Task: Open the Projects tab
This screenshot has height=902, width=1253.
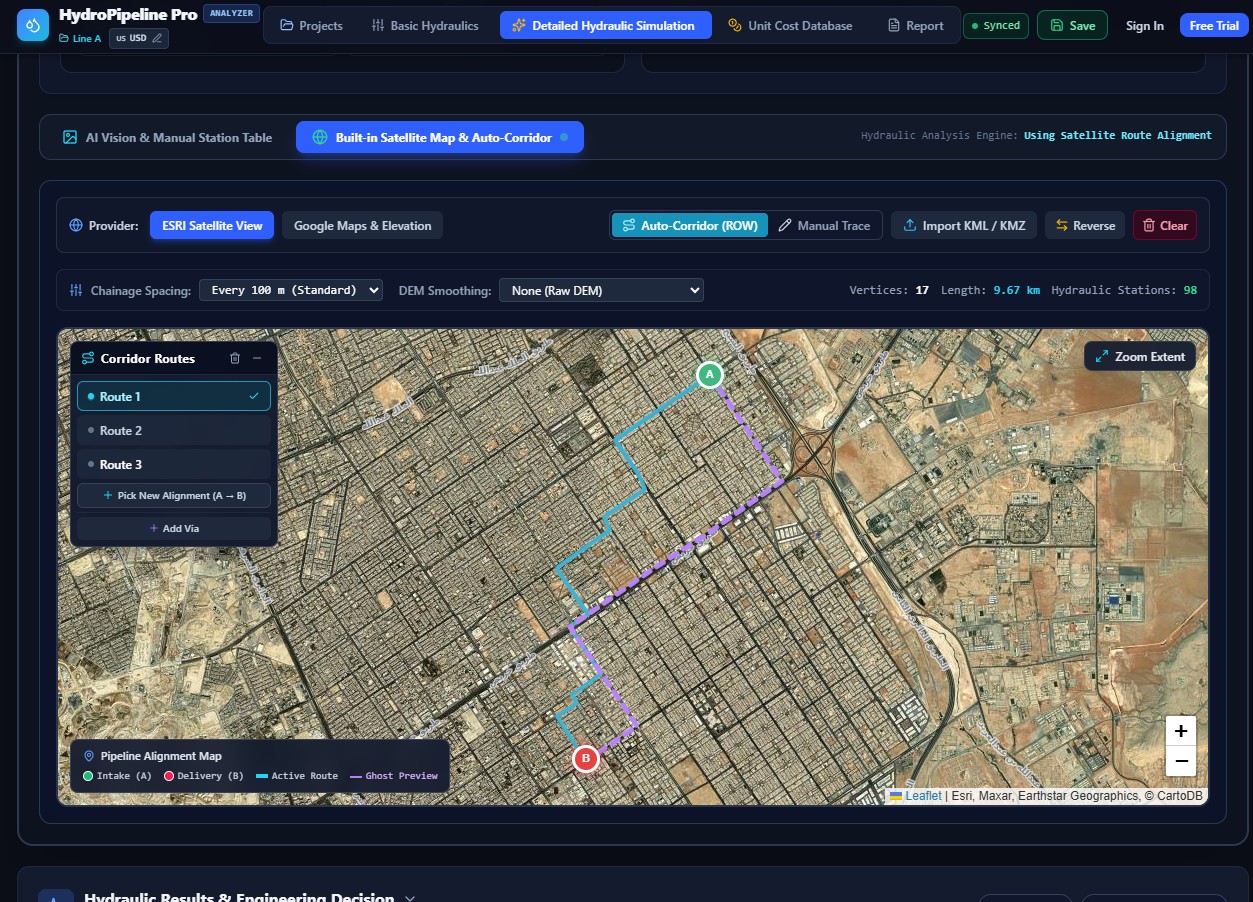Action: [x=311, y=26]
